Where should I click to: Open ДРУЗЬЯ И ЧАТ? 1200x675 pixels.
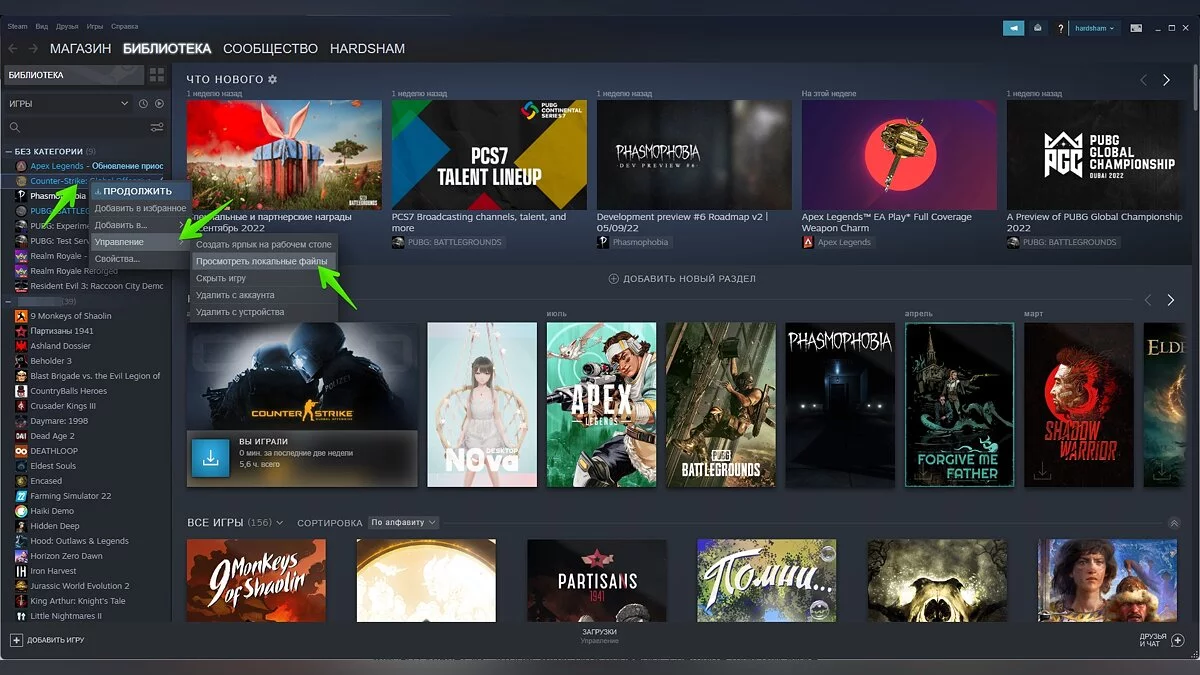tap(1160, 639)
